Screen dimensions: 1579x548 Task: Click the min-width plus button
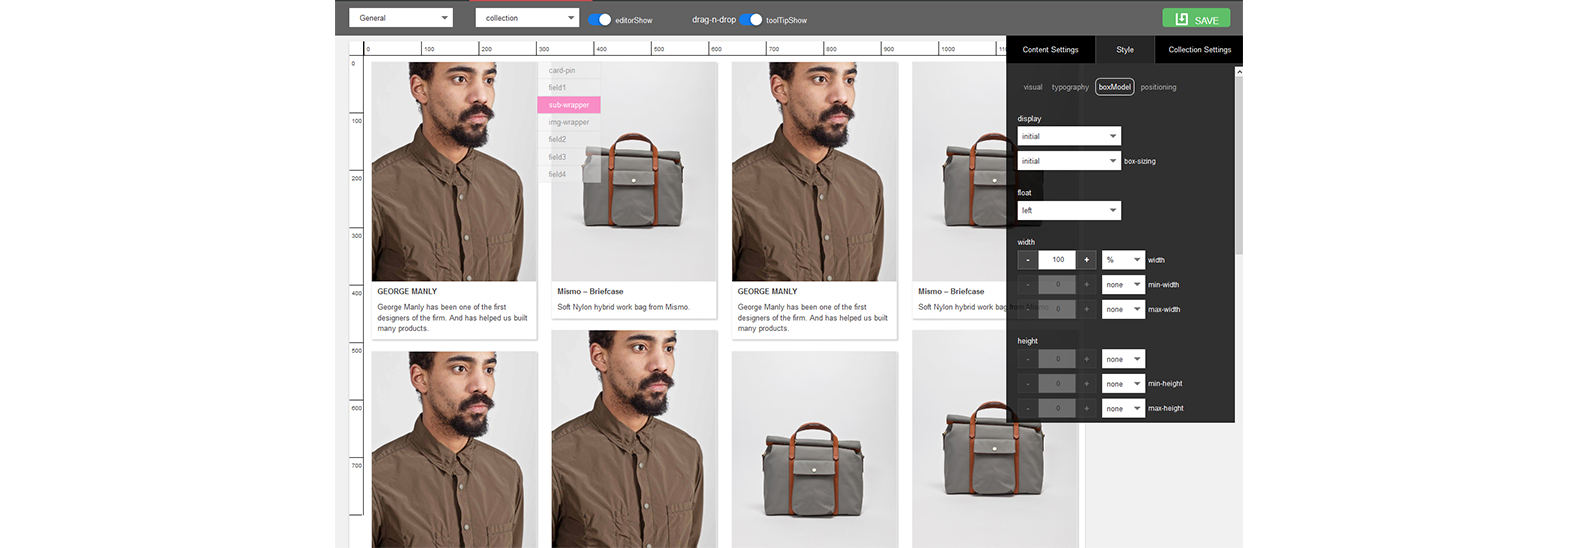(x=1086, y=285)
